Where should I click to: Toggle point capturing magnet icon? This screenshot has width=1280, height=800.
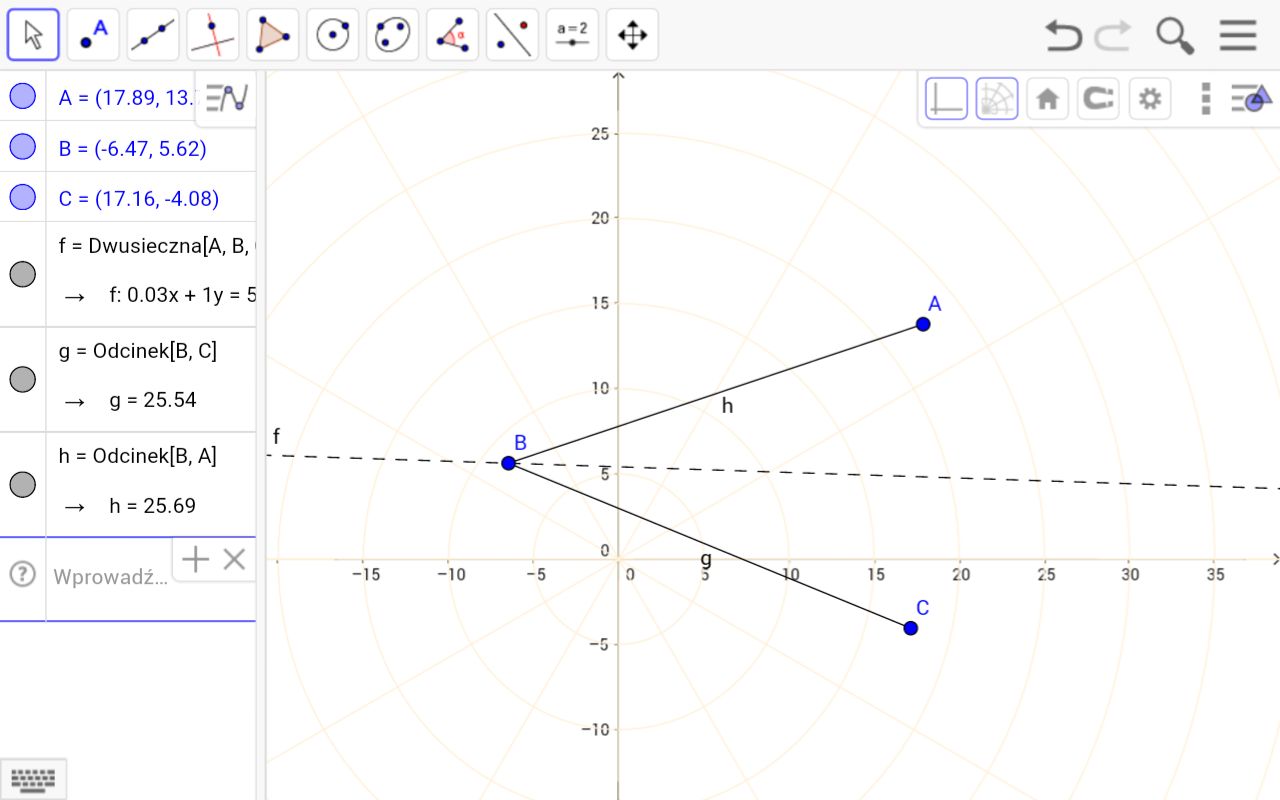1098,99
